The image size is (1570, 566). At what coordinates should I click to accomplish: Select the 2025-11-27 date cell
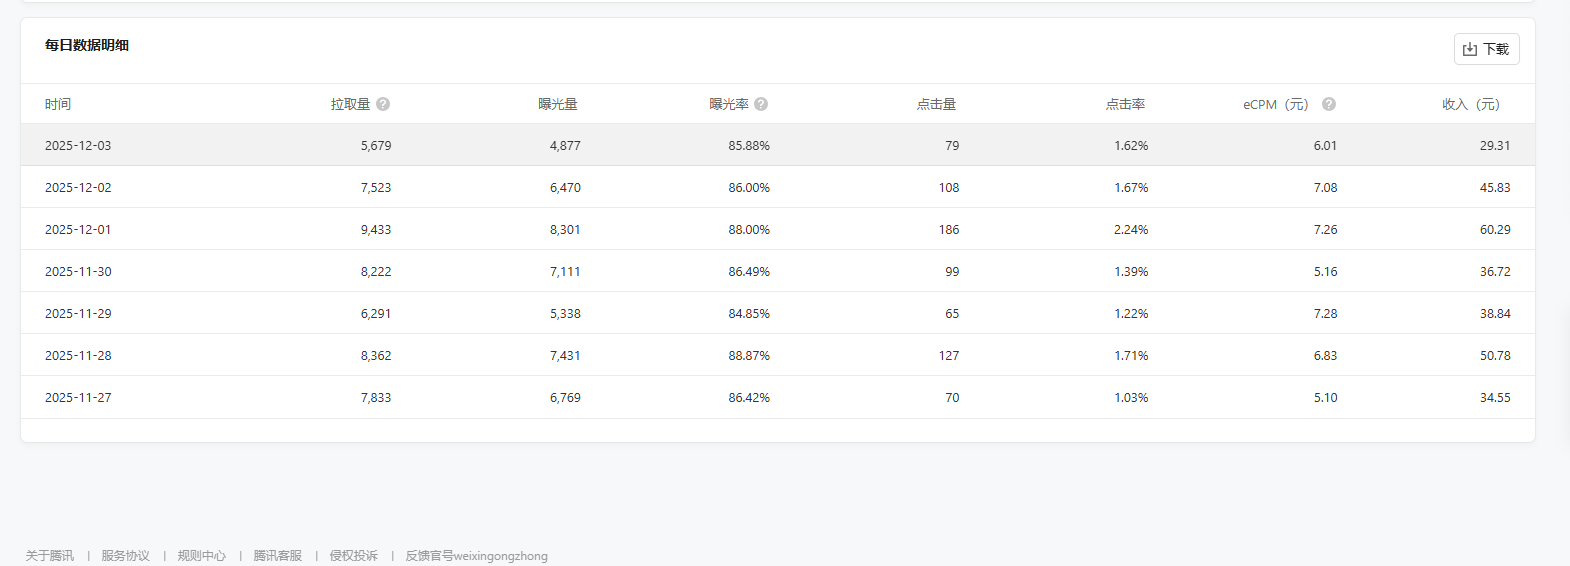(78, 398)
